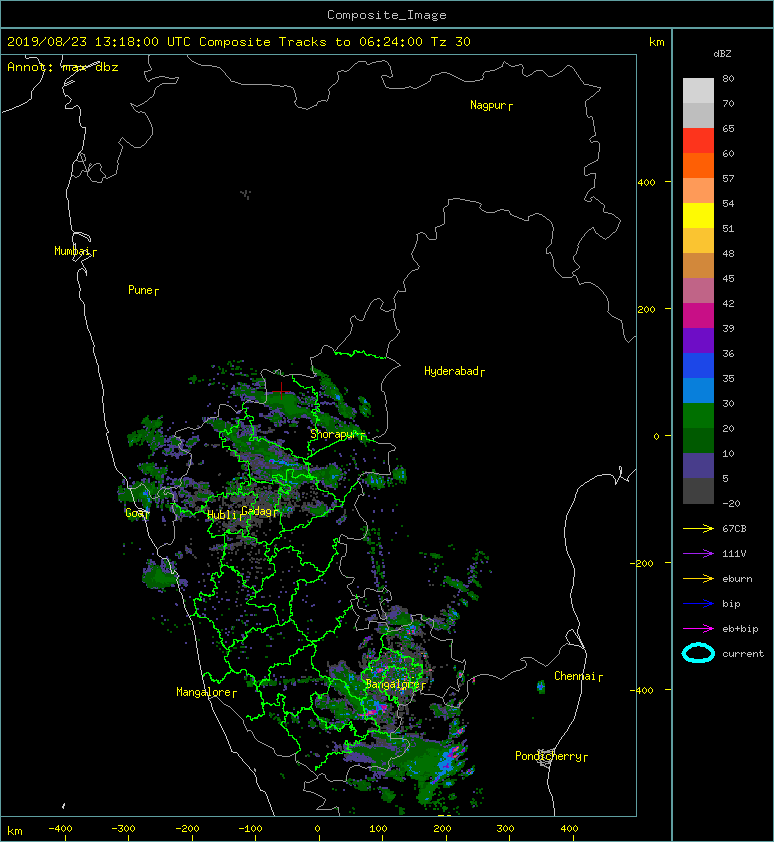Click the -400 tick on the vertical axis
Viewport: 774px width, 842px height.
coord(642,690)
